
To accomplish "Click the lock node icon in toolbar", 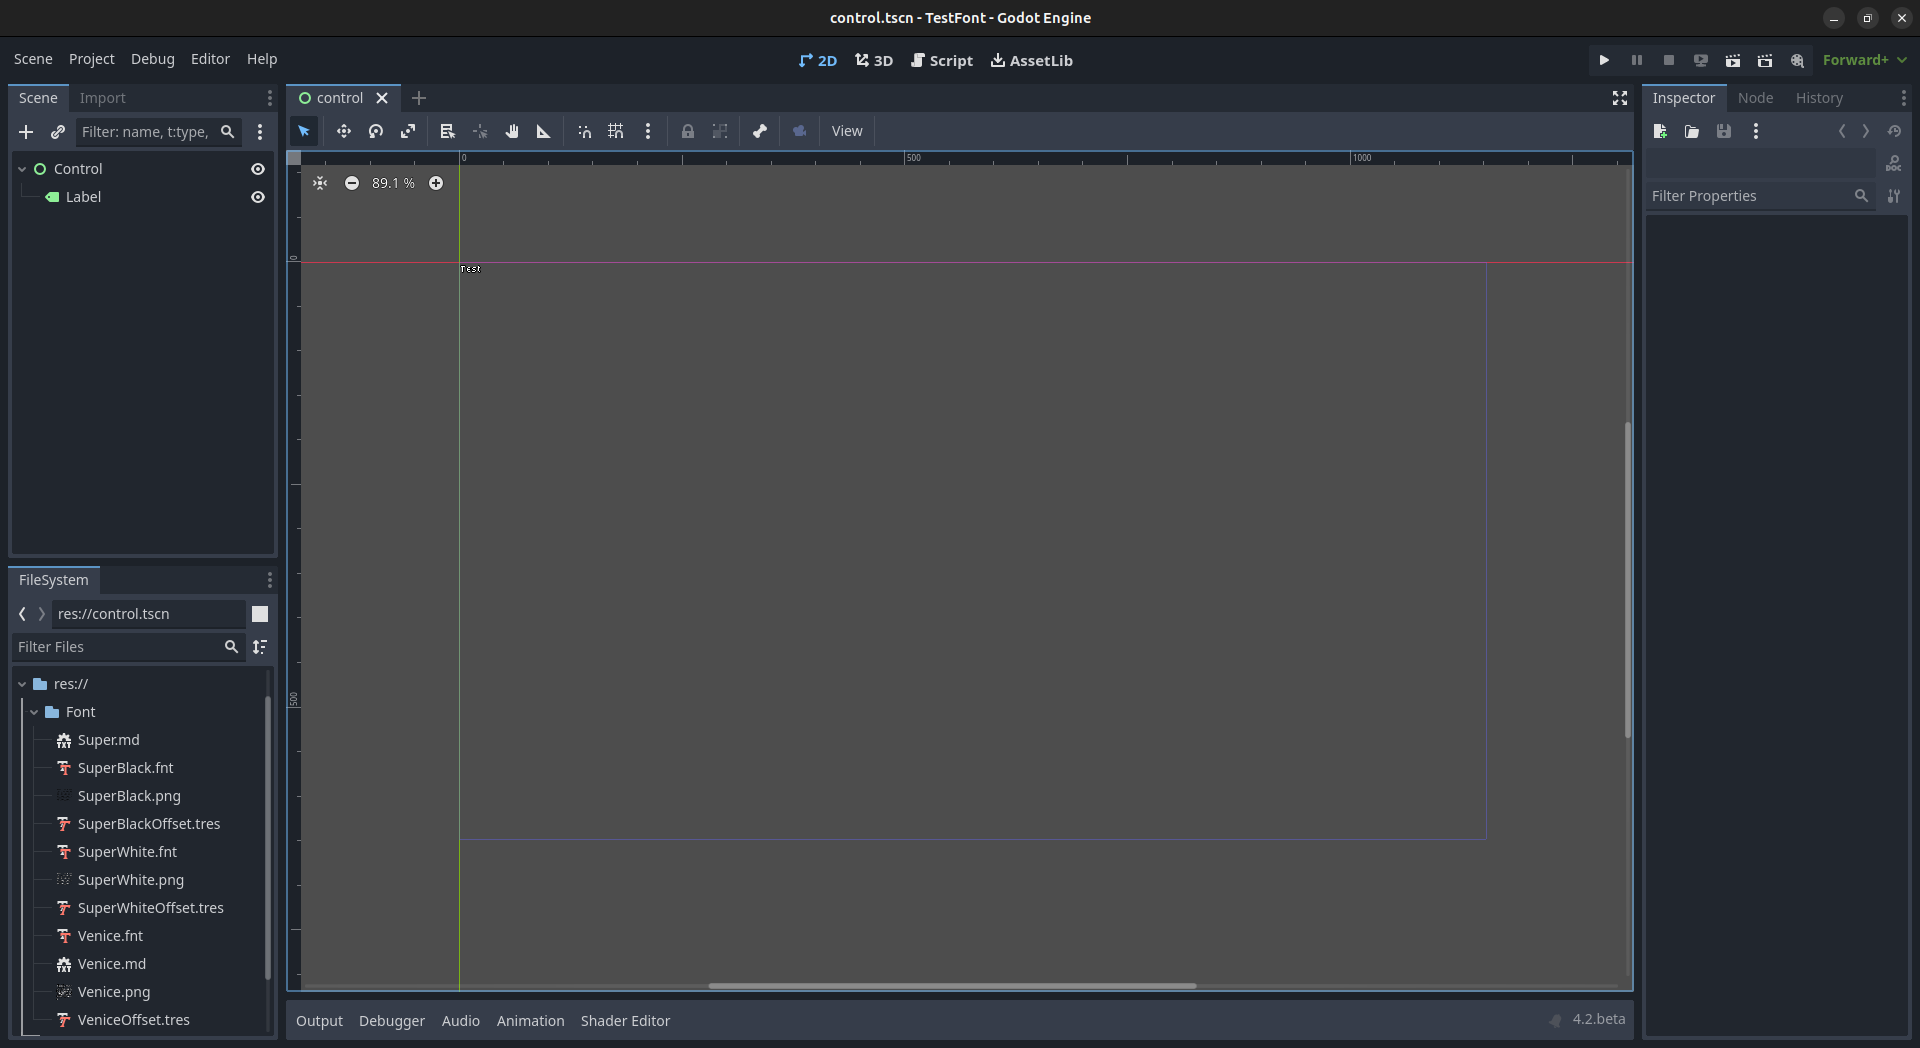I will (x=688, y=131).
